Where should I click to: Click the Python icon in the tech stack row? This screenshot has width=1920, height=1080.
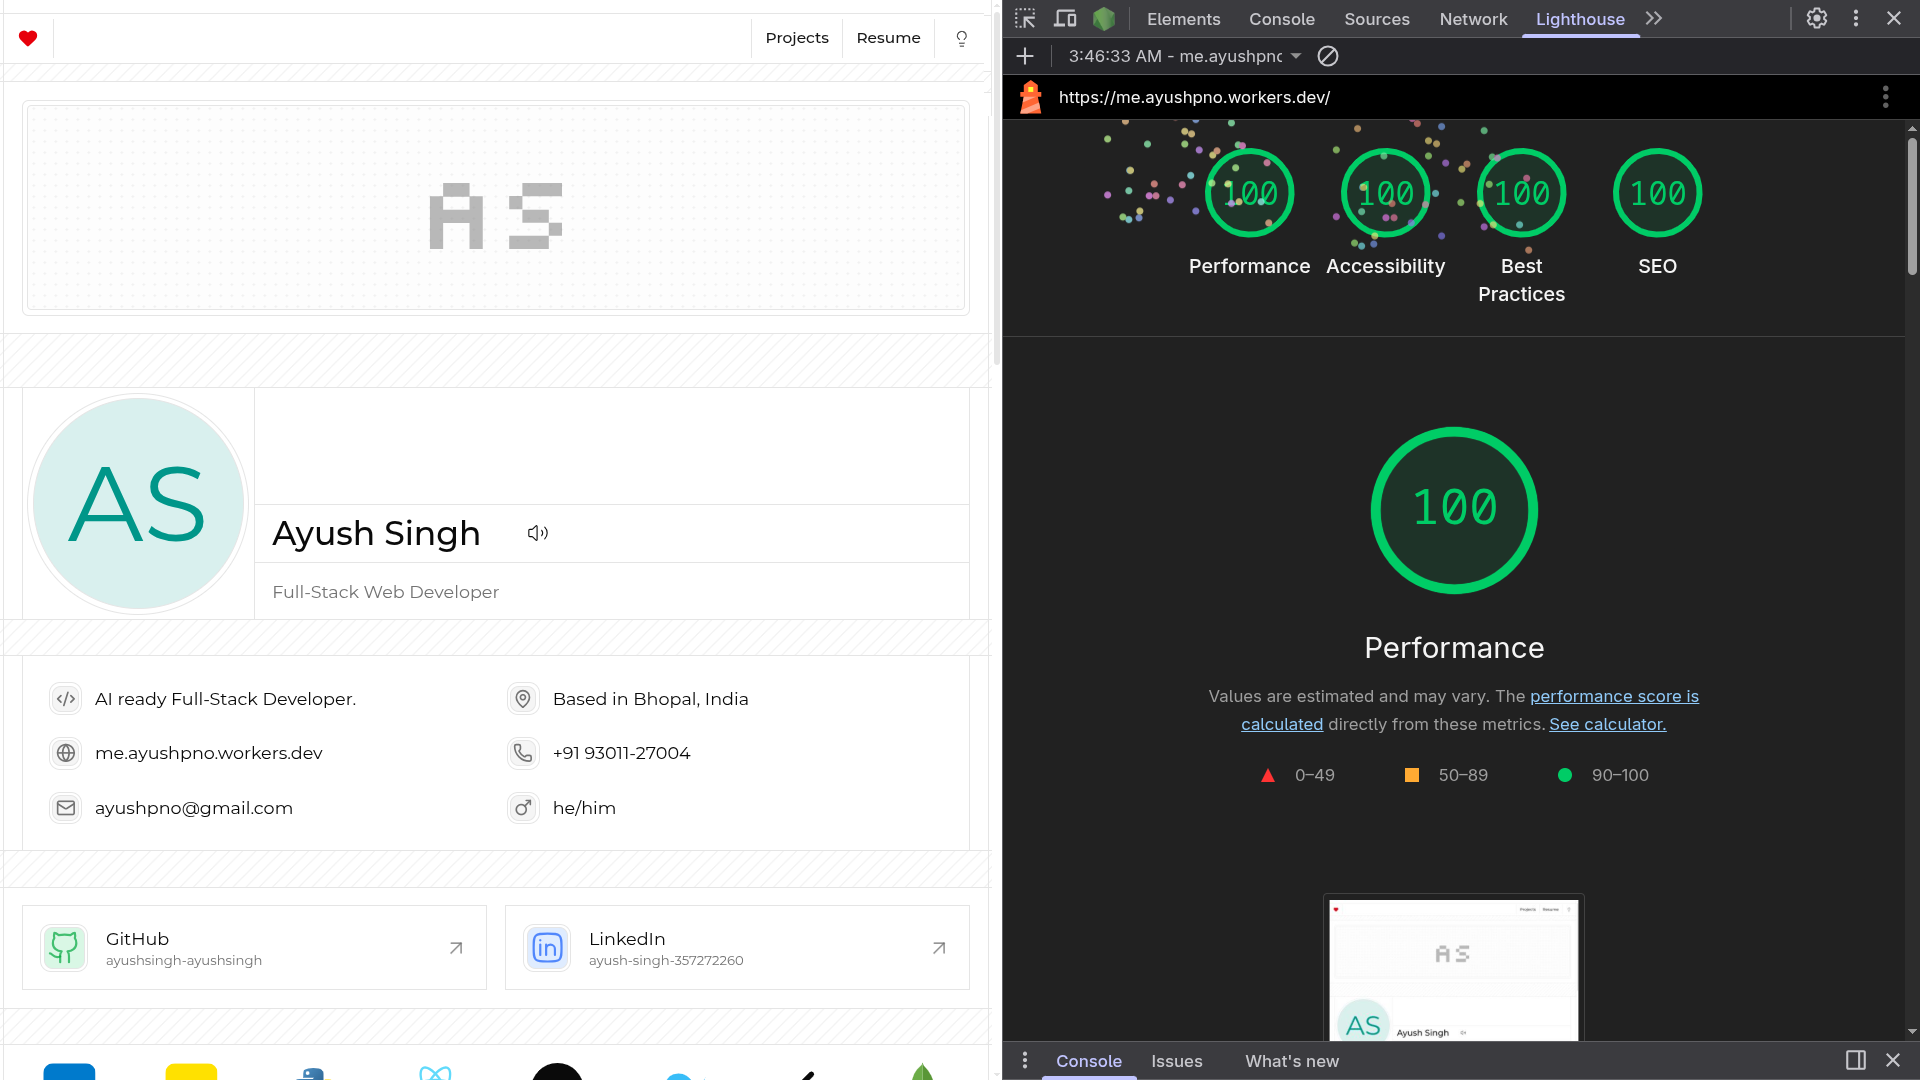coord(310,1072)
